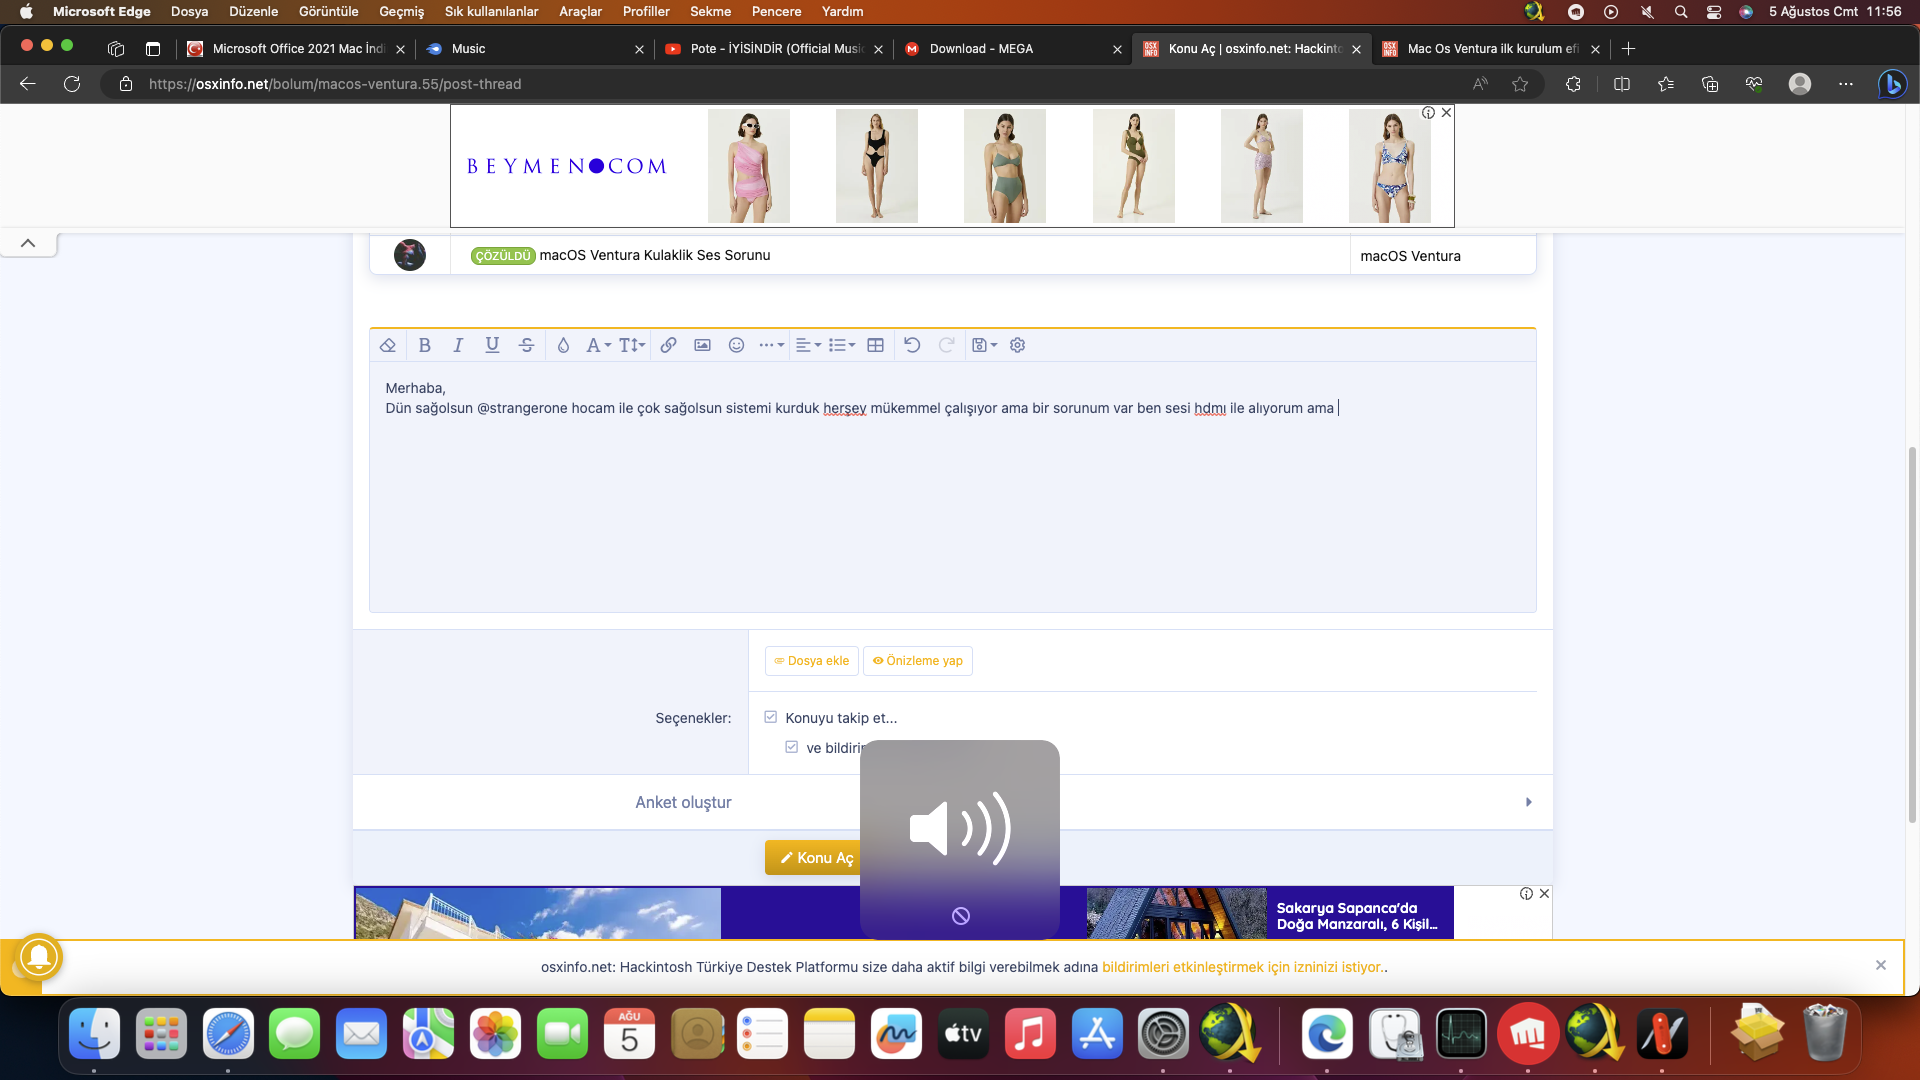1920x1080 pixels.
Task: Insert a link with chain icon
Action: point(668,345)
